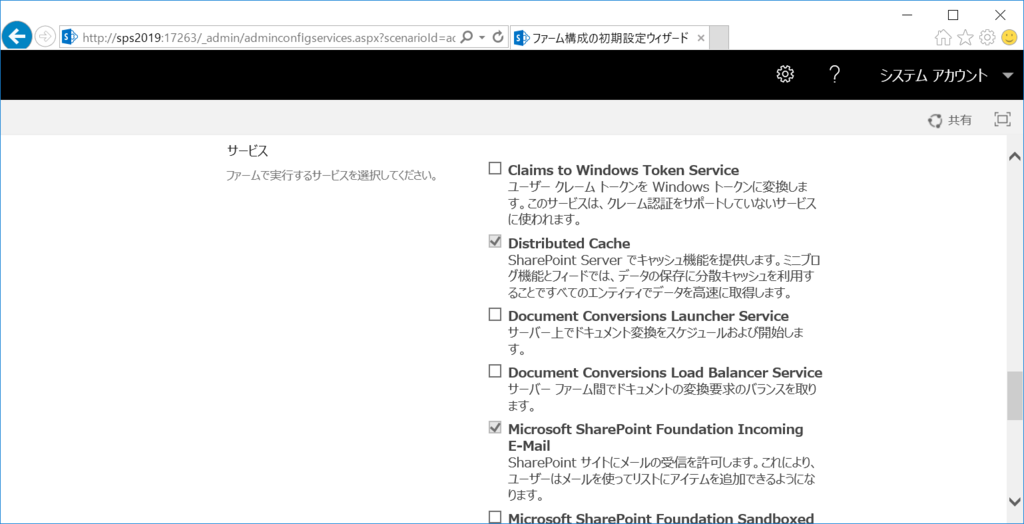Viewport: 1024px width, 524px height.
Task: Click the browser forward arrow button
Action: [x=44, y=37]
